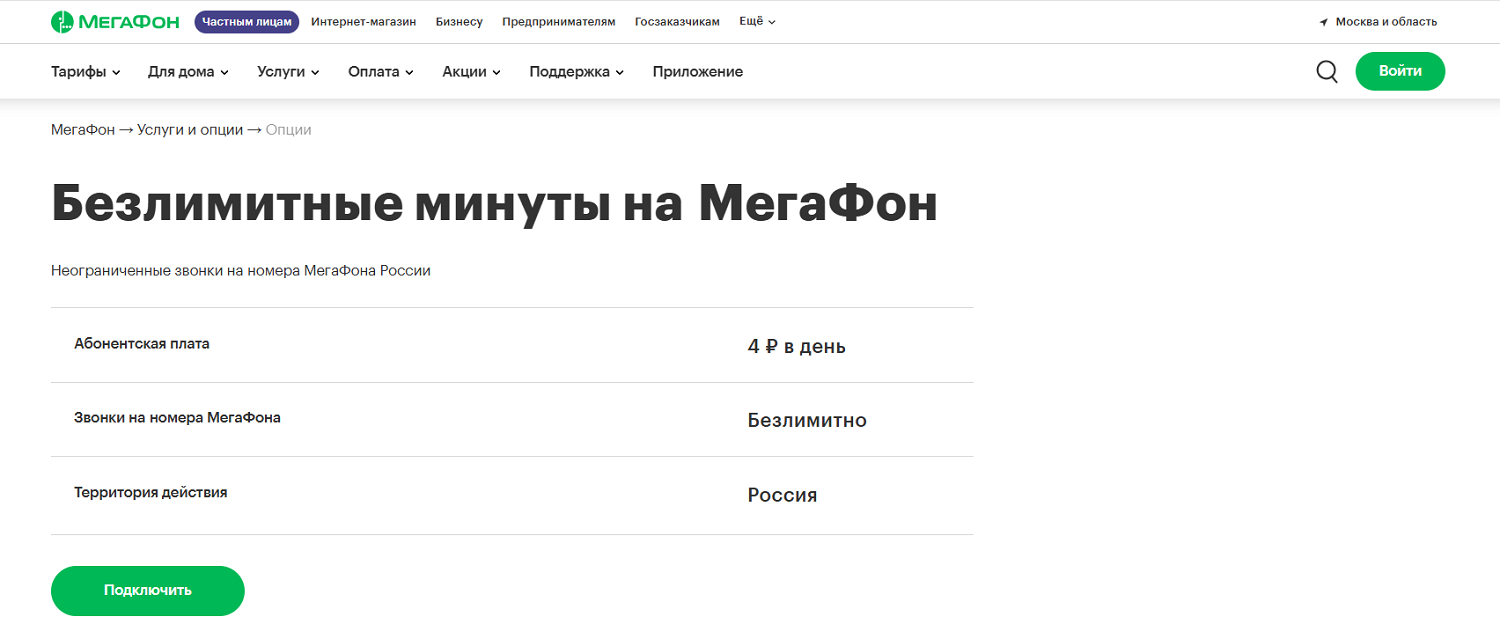Open Интернет-магазин link

pyautogui.click(x=364, y=22)
